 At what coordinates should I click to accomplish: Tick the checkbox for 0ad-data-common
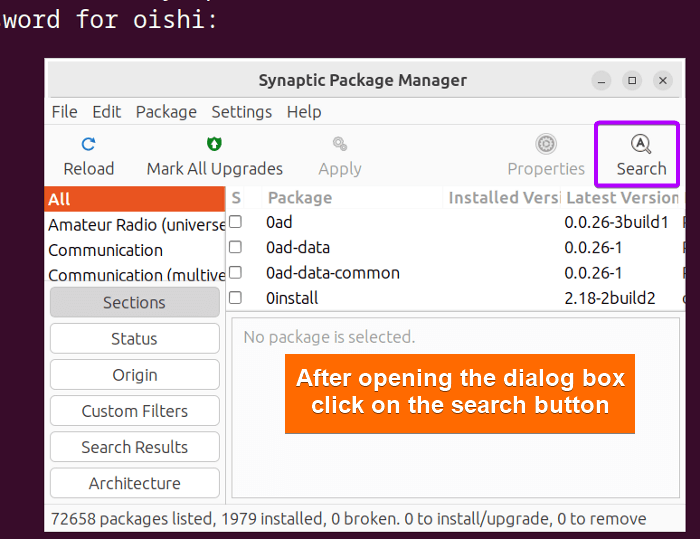click(x=235, y=272)
